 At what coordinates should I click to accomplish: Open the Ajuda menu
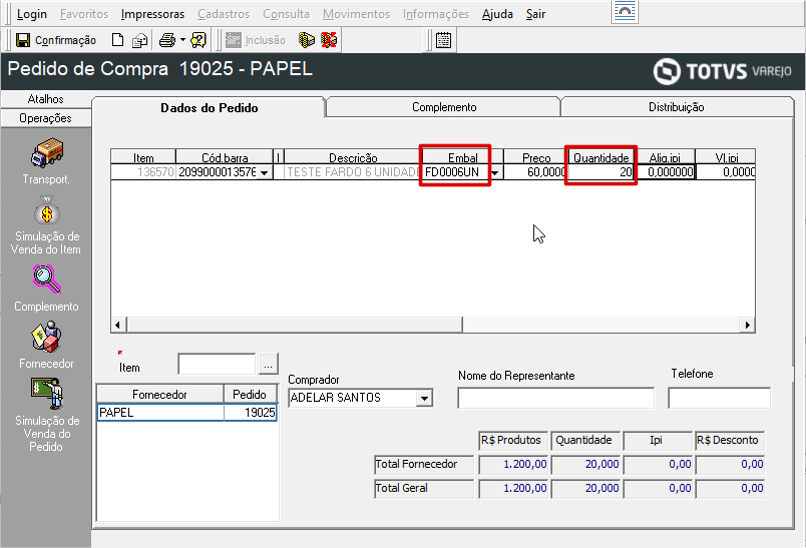[497, 14]
